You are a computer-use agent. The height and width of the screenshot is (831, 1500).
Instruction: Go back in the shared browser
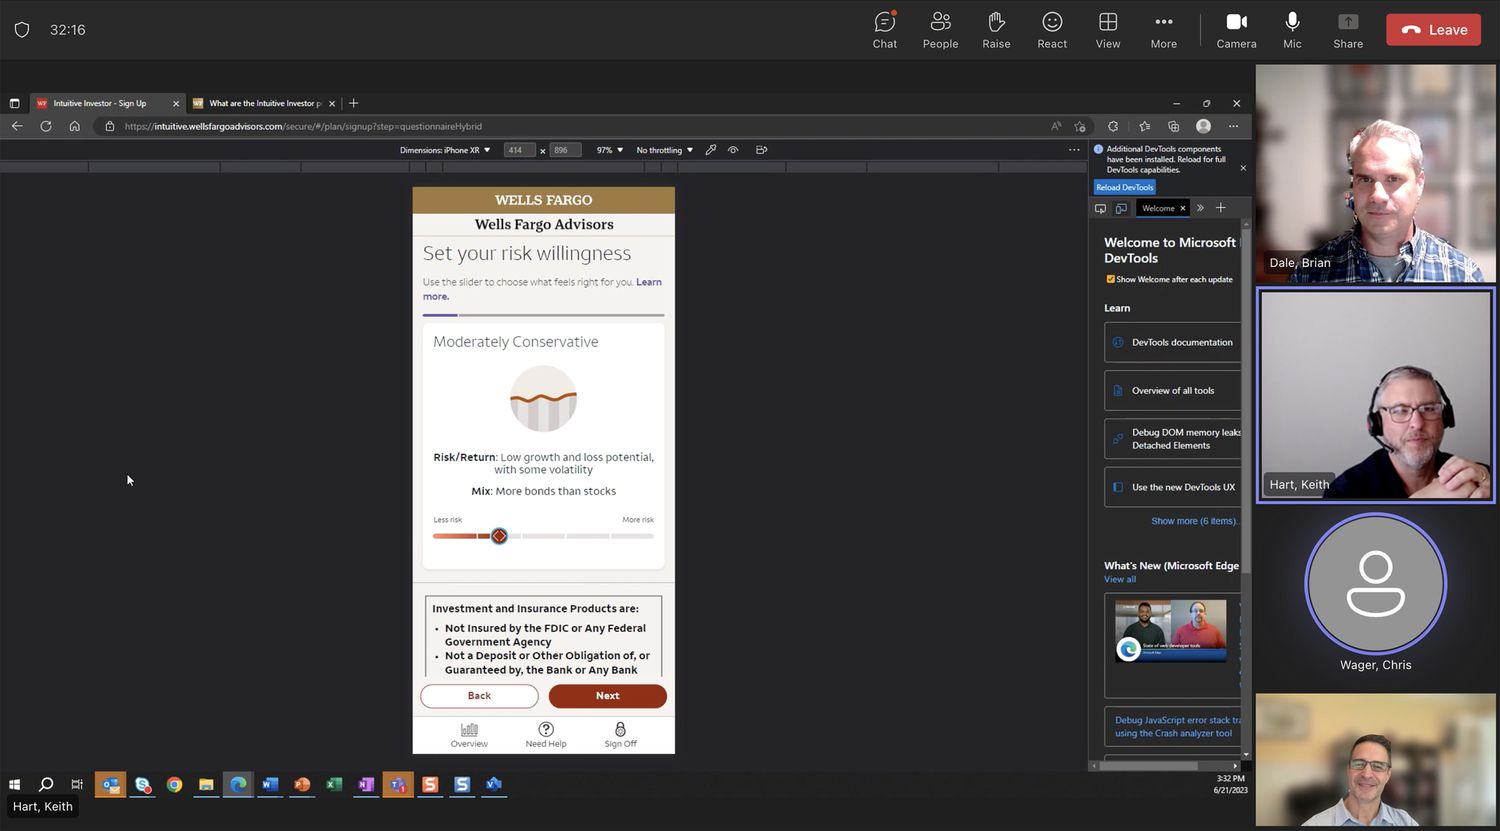[17, 126]
